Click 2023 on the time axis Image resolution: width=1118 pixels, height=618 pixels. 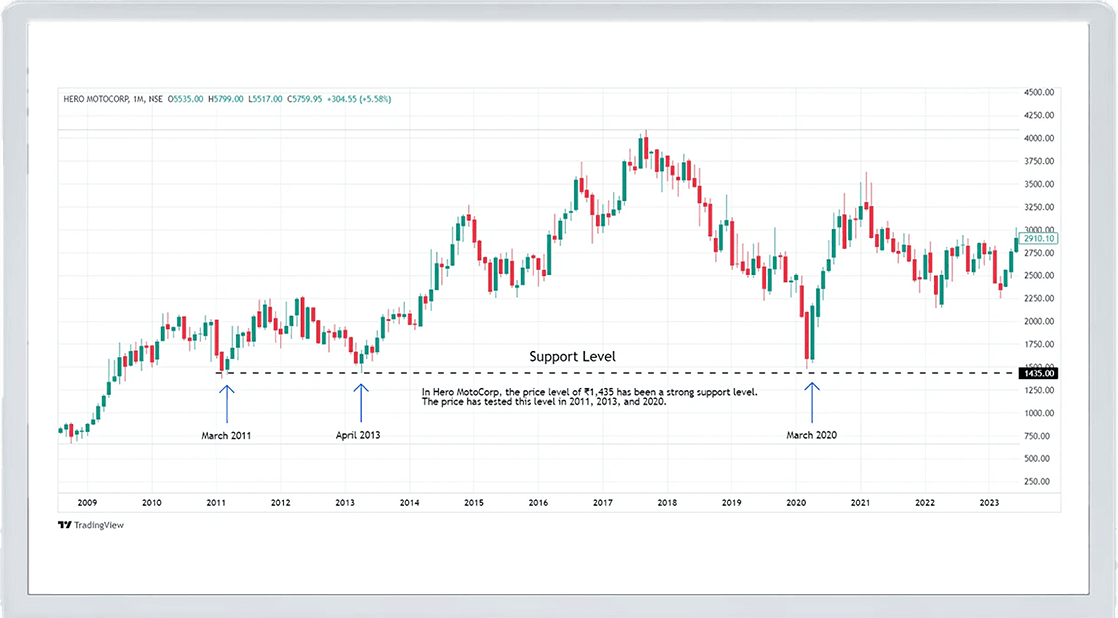tap(988, 502)
